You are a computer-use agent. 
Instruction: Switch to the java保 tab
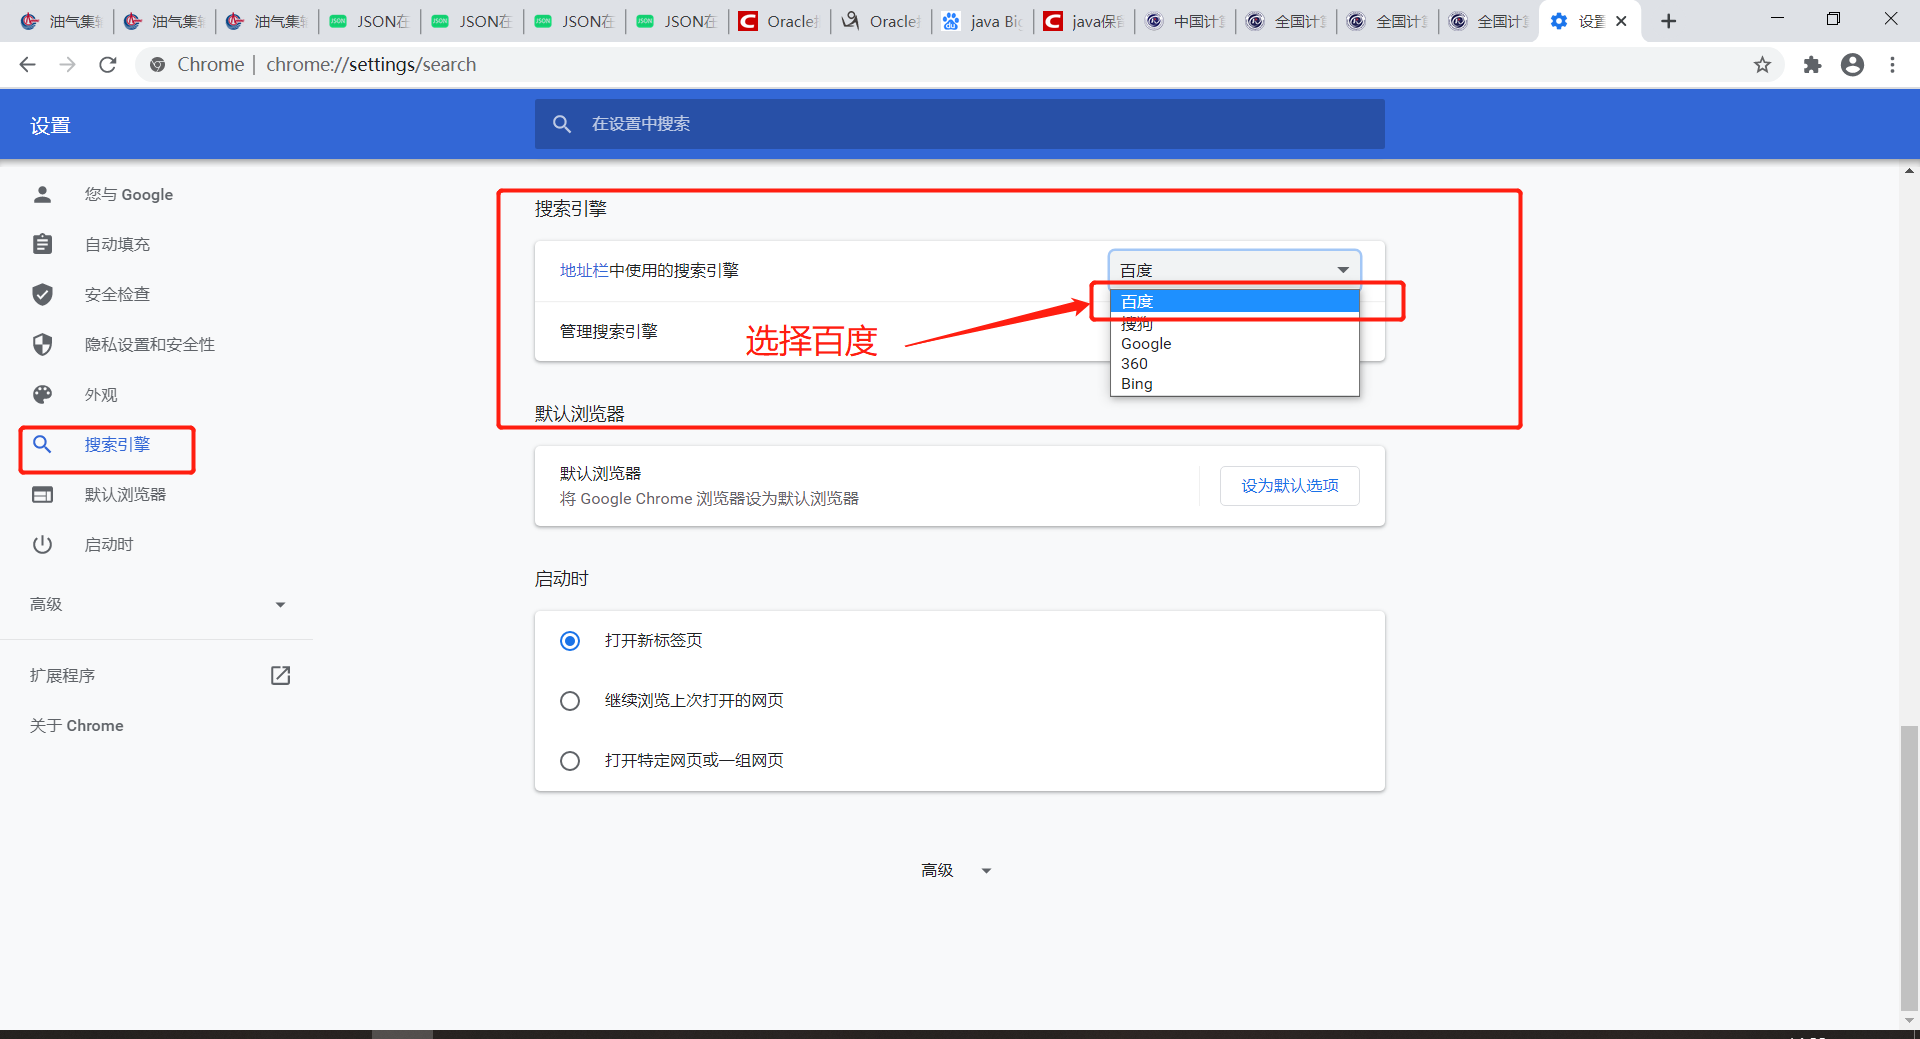point(1084,21)
